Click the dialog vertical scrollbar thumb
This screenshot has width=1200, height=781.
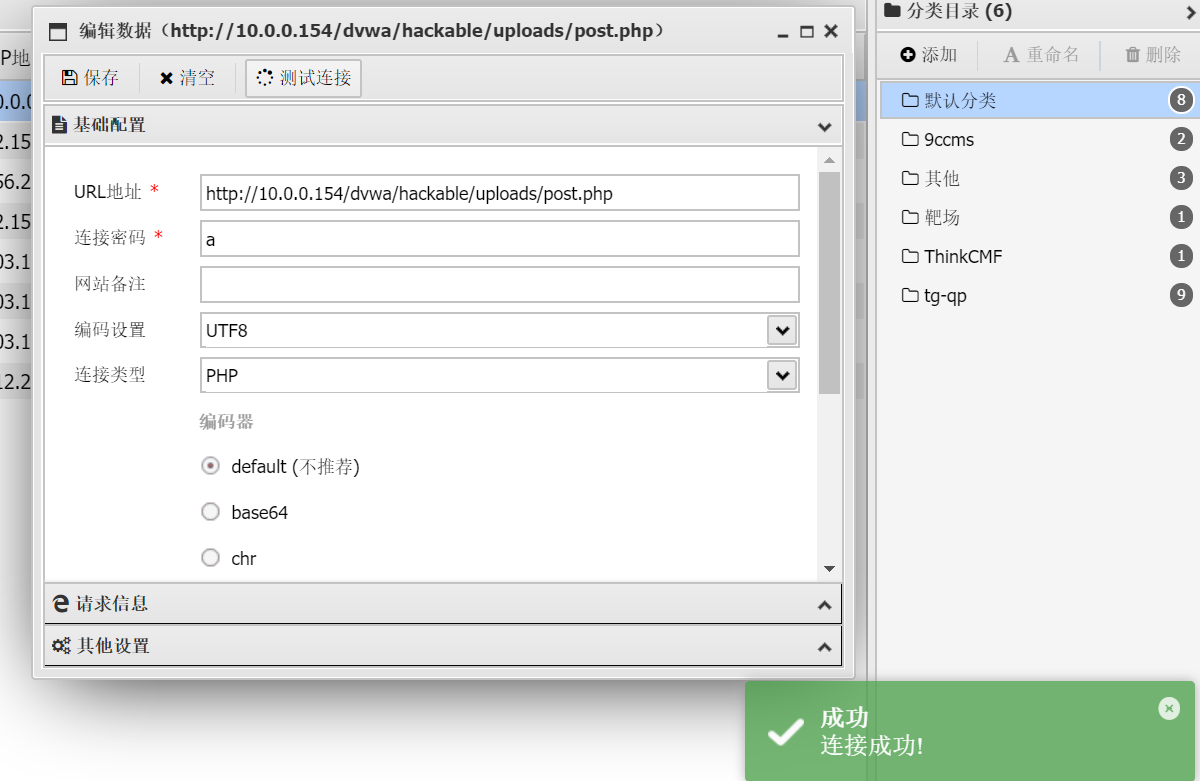click(829, 283)
